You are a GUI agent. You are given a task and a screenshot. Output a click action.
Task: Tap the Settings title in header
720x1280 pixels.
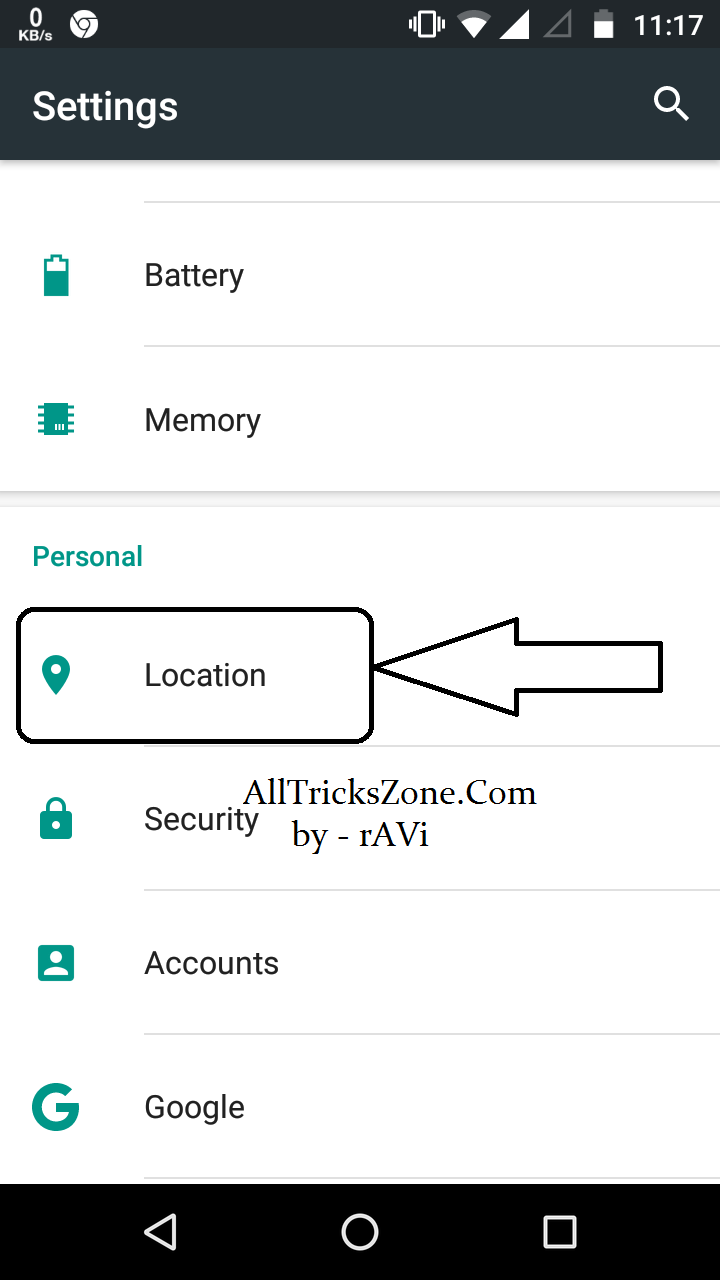(105, 106)
